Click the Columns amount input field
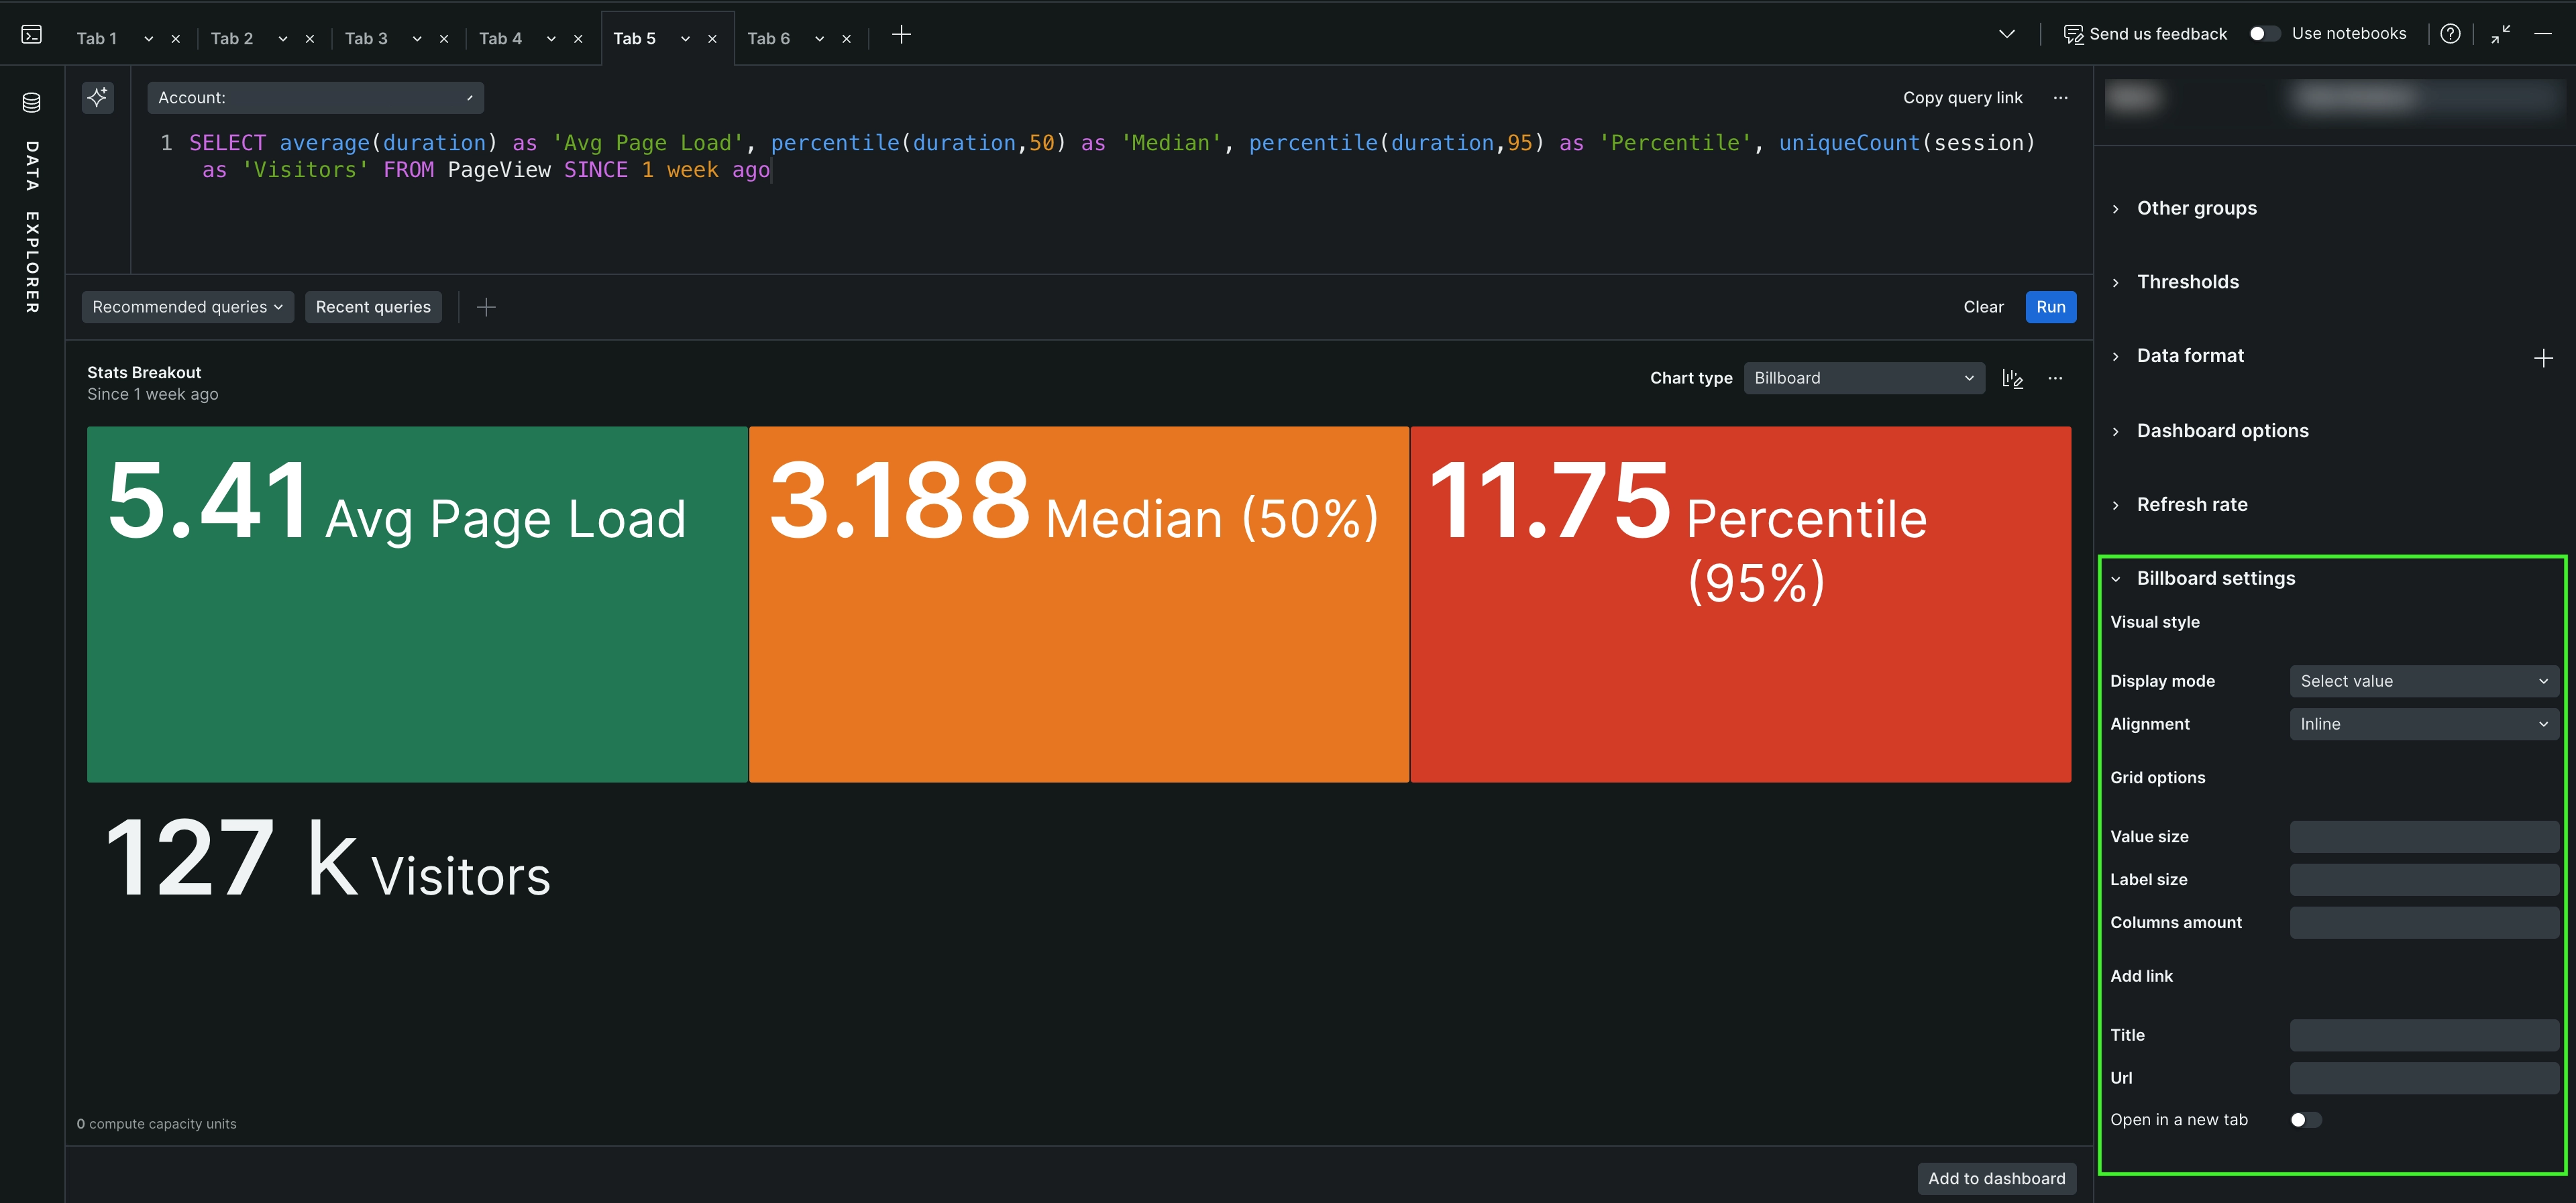 (x=2423, y=922)
